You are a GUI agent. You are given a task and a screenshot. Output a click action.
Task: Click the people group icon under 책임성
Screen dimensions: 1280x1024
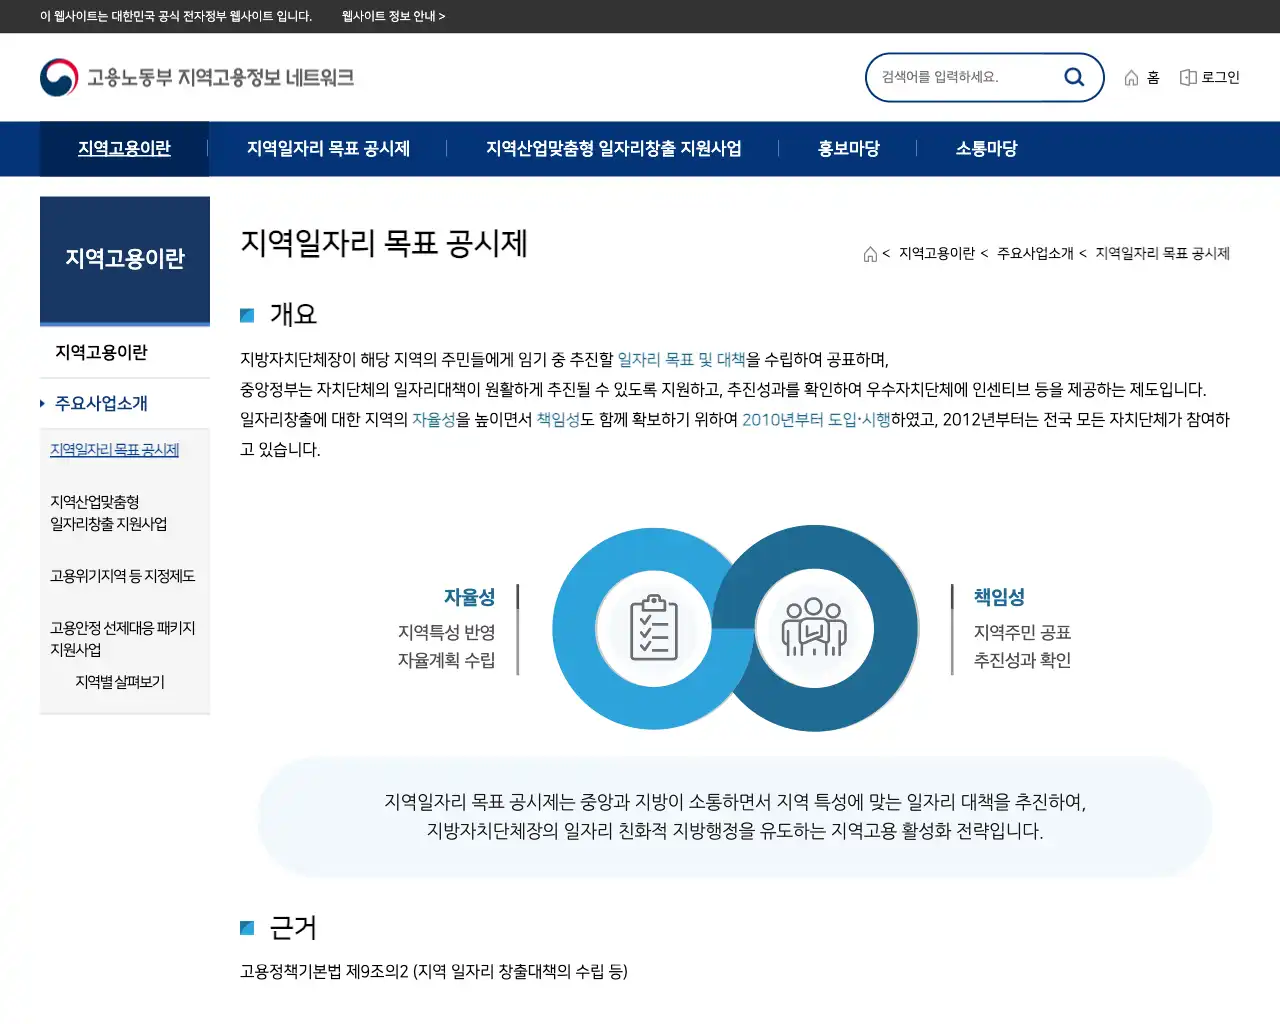pos(815,627)
